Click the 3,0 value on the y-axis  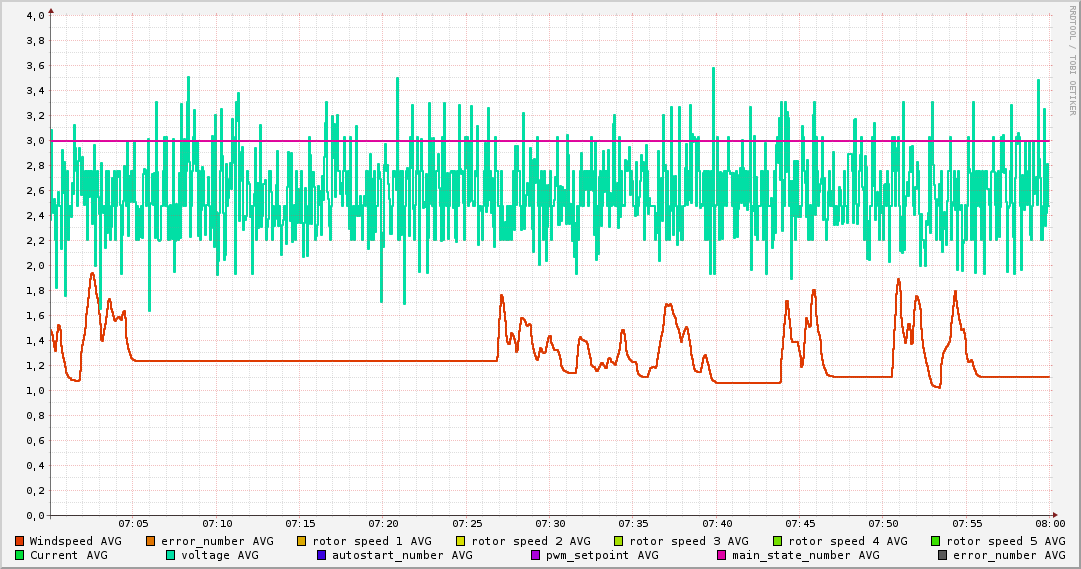pyautogui.click(x=35, y=141)
